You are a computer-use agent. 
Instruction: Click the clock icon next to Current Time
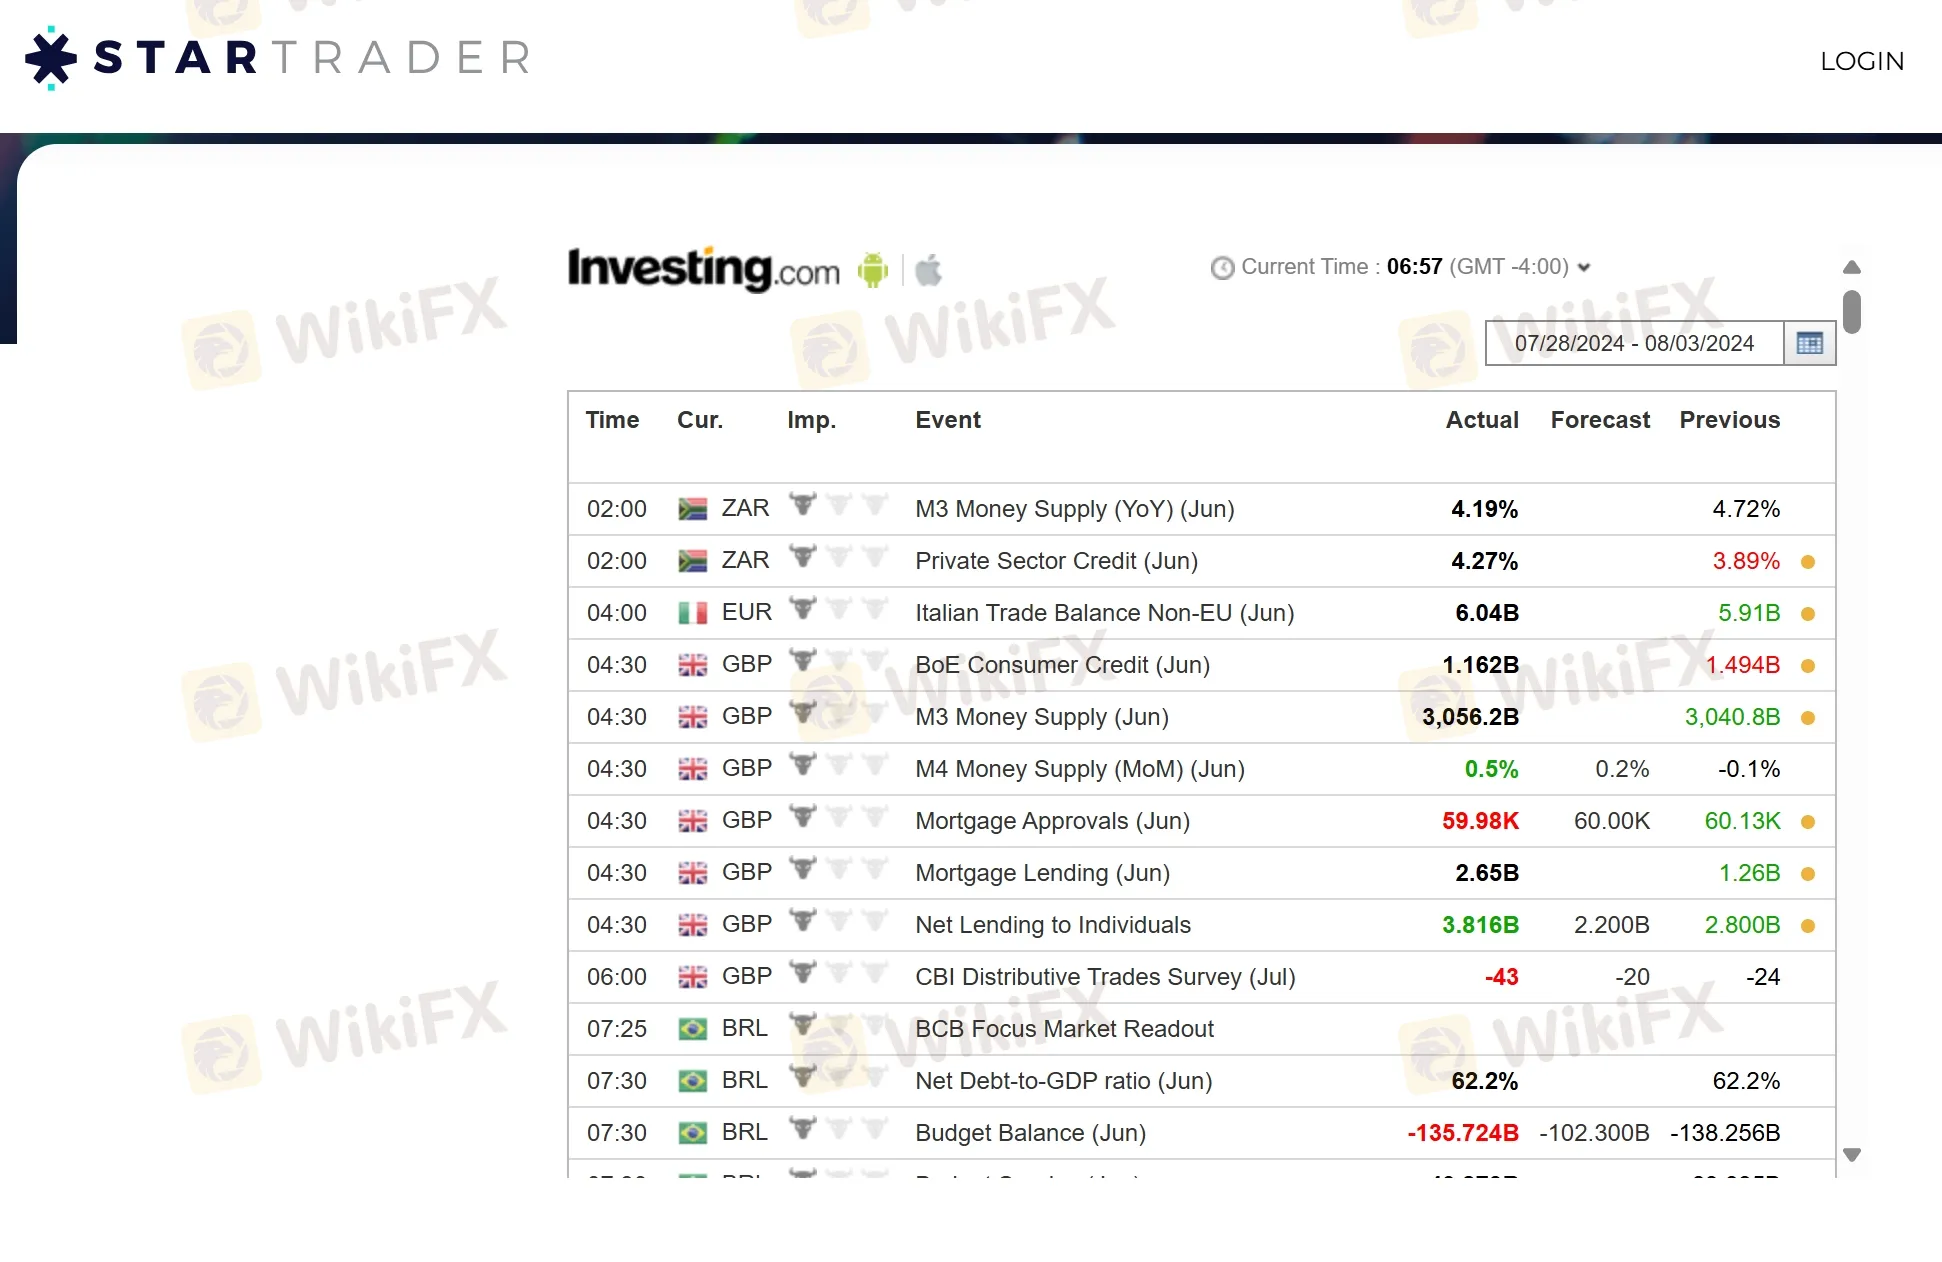1220,266
